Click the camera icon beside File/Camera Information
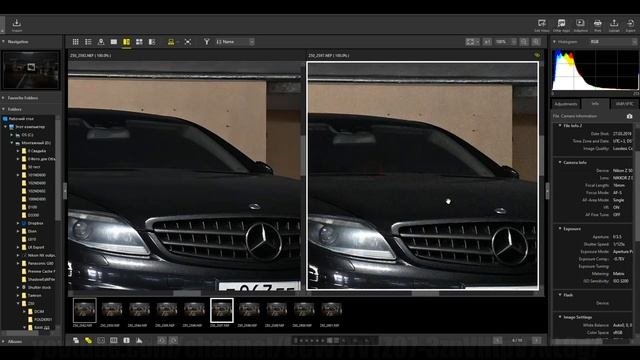The width and height of the screenshot is (640, 360). [629, 116]
